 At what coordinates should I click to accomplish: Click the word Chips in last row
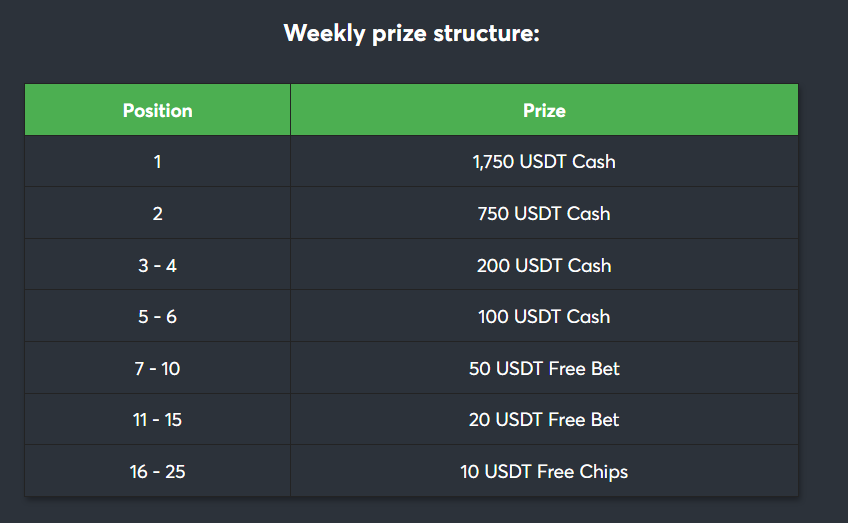coord(604,472)
